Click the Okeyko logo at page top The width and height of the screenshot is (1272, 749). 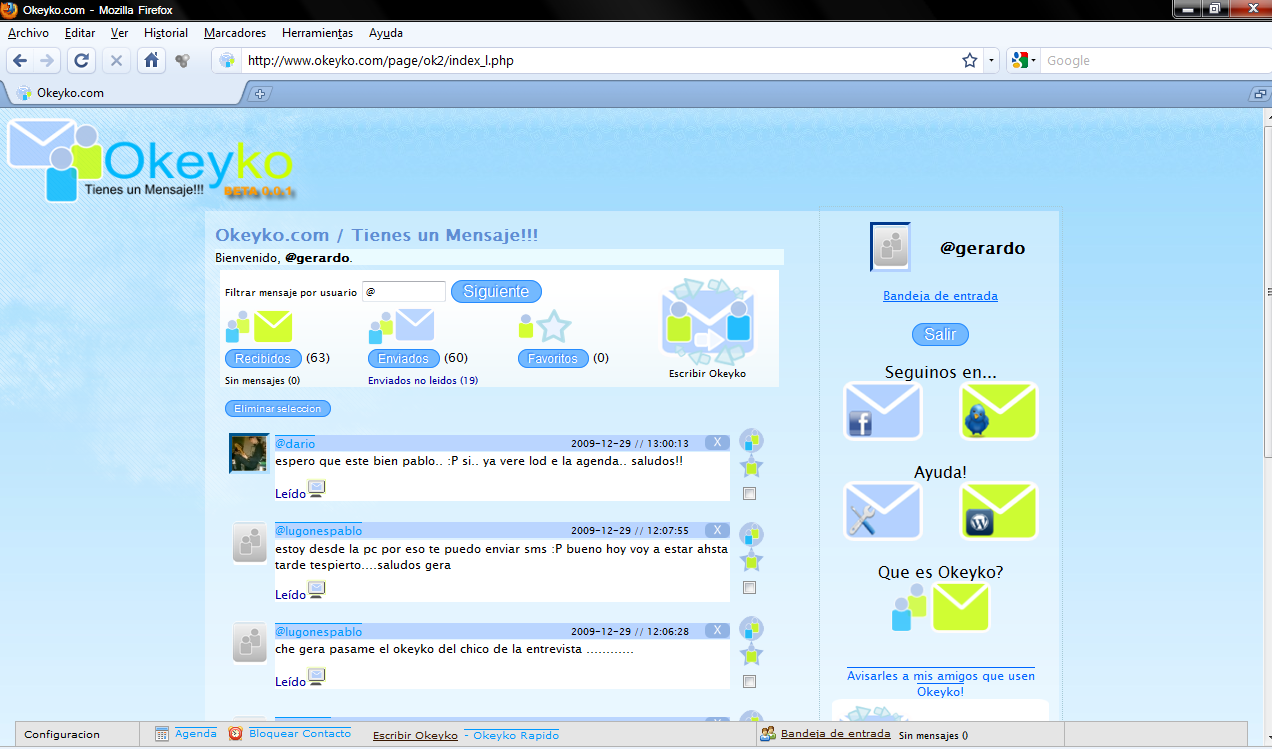(150, 160)
